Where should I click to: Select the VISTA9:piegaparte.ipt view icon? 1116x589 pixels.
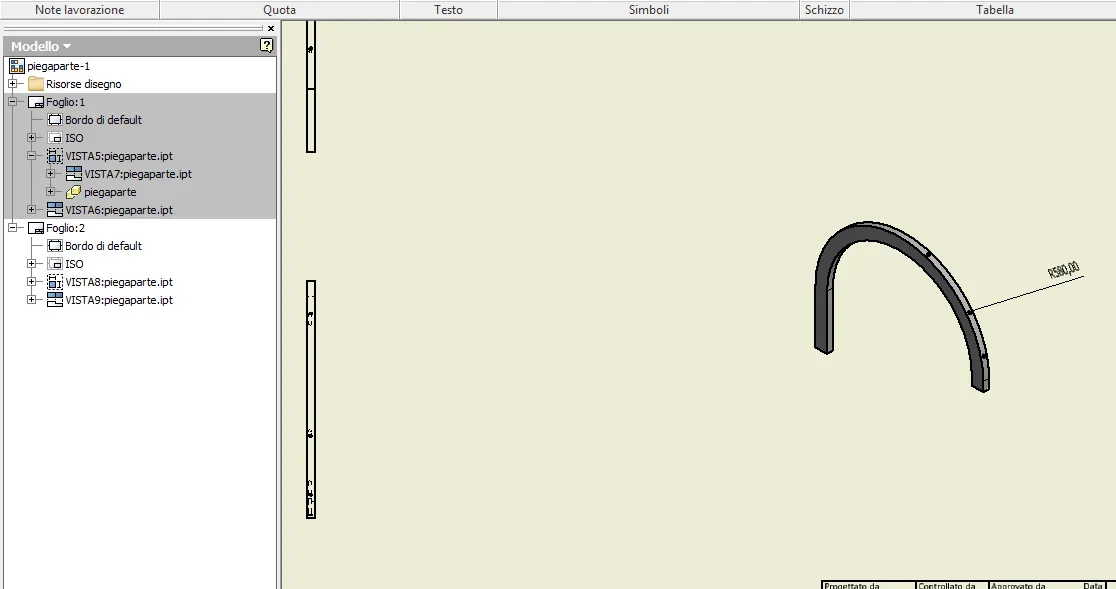click(55, 300)
